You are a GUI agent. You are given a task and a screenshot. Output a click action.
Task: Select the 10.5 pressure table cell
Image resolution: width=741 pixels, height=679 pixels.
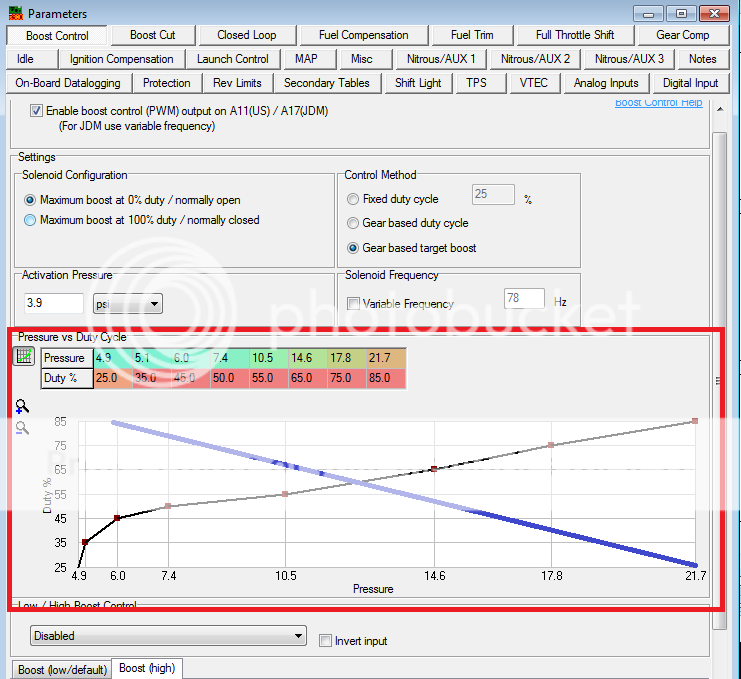point(263,358)
